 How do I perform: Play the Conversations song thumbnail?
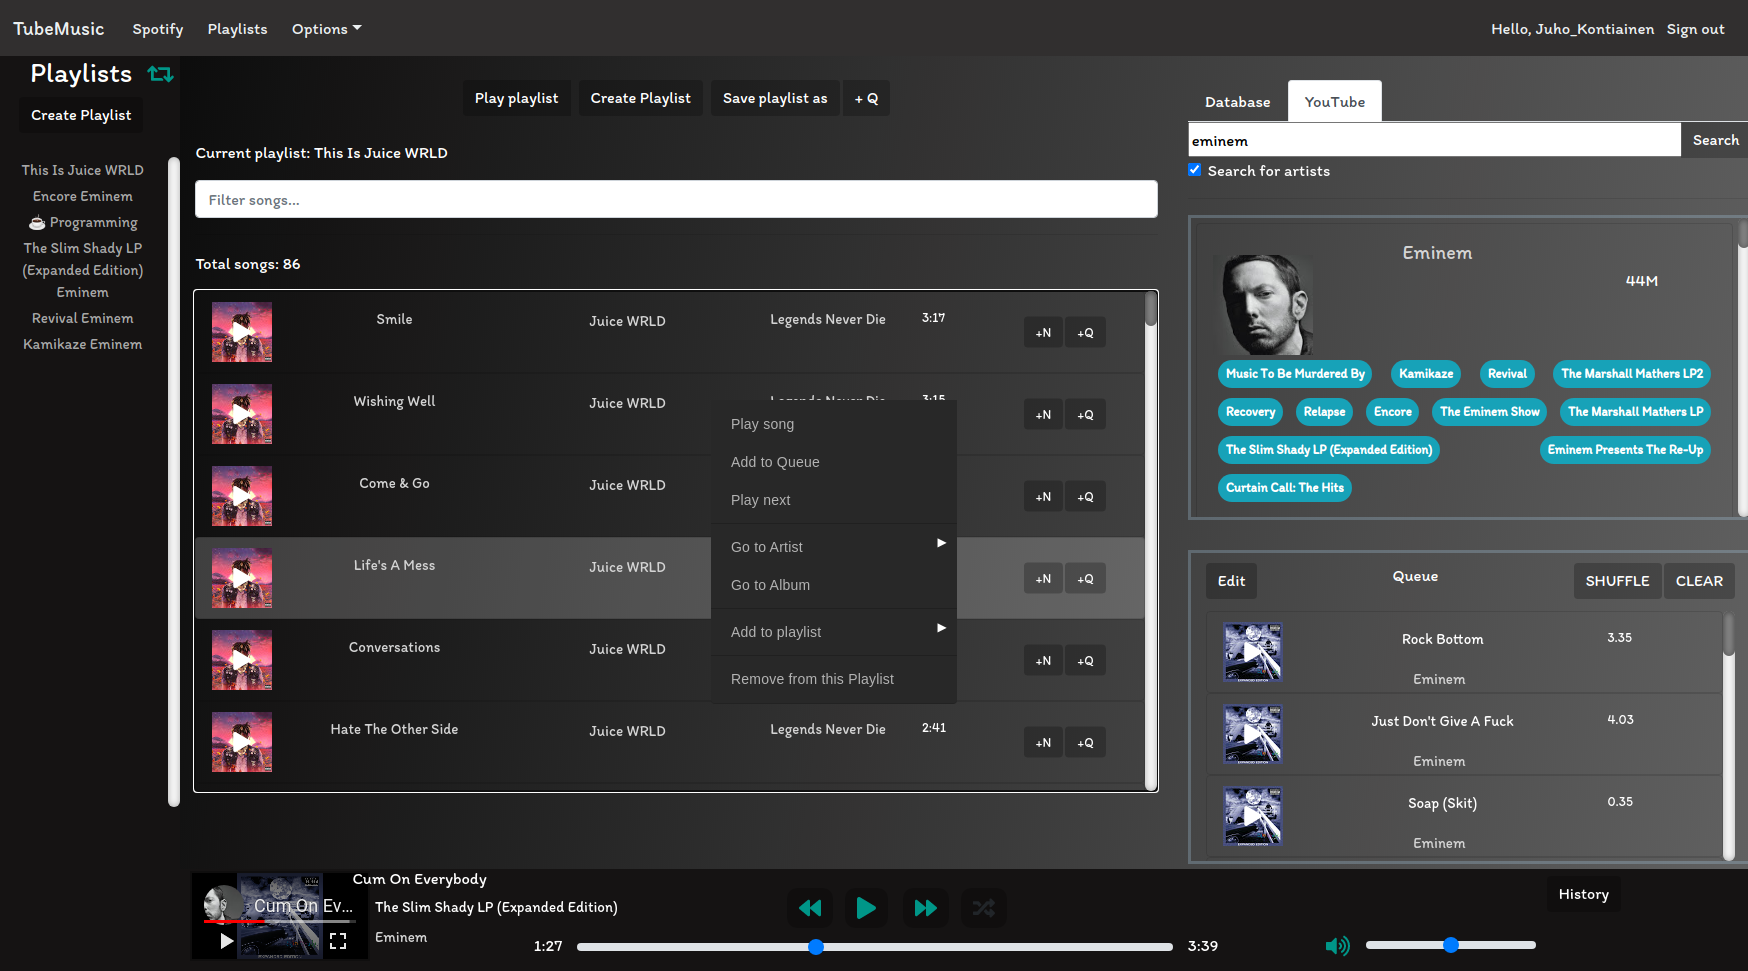tap(242, 660)
